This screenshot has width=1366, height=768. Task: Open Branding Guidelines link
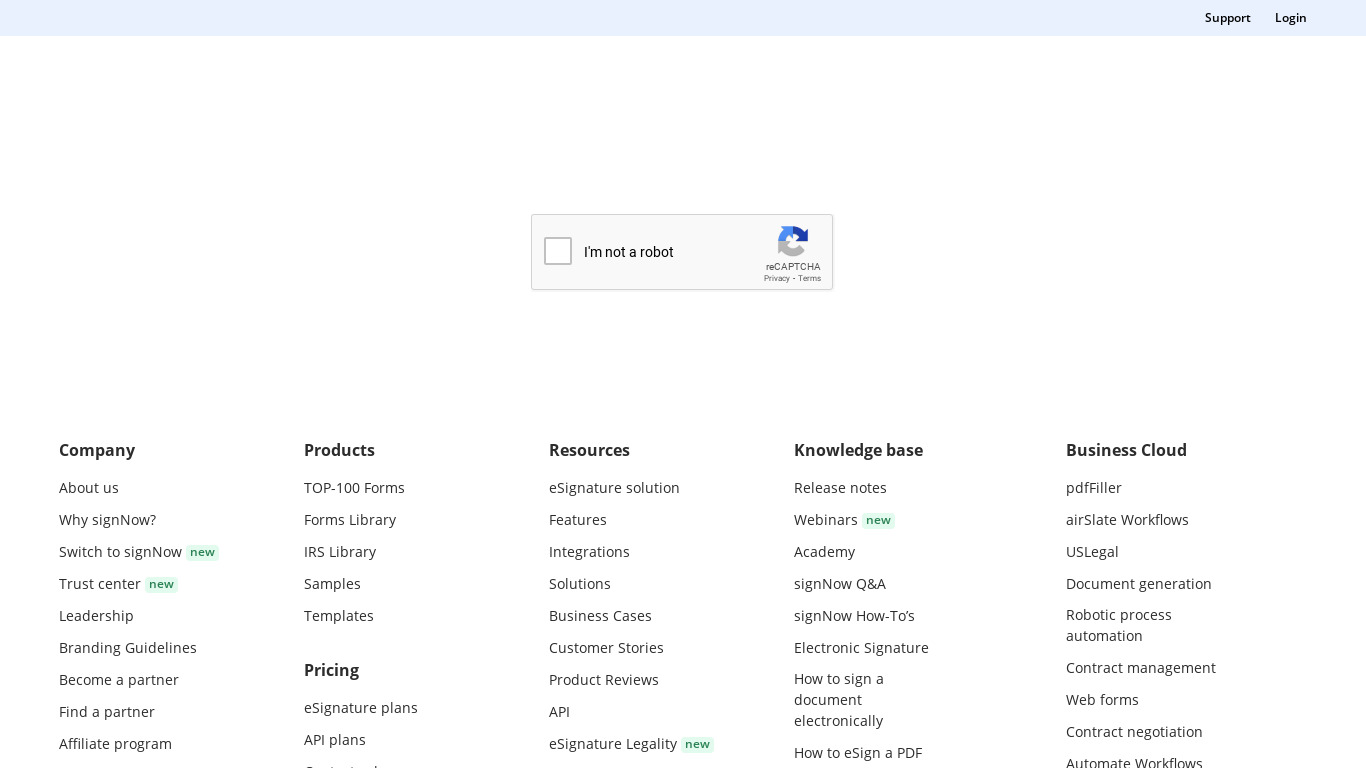pos(128,648)
